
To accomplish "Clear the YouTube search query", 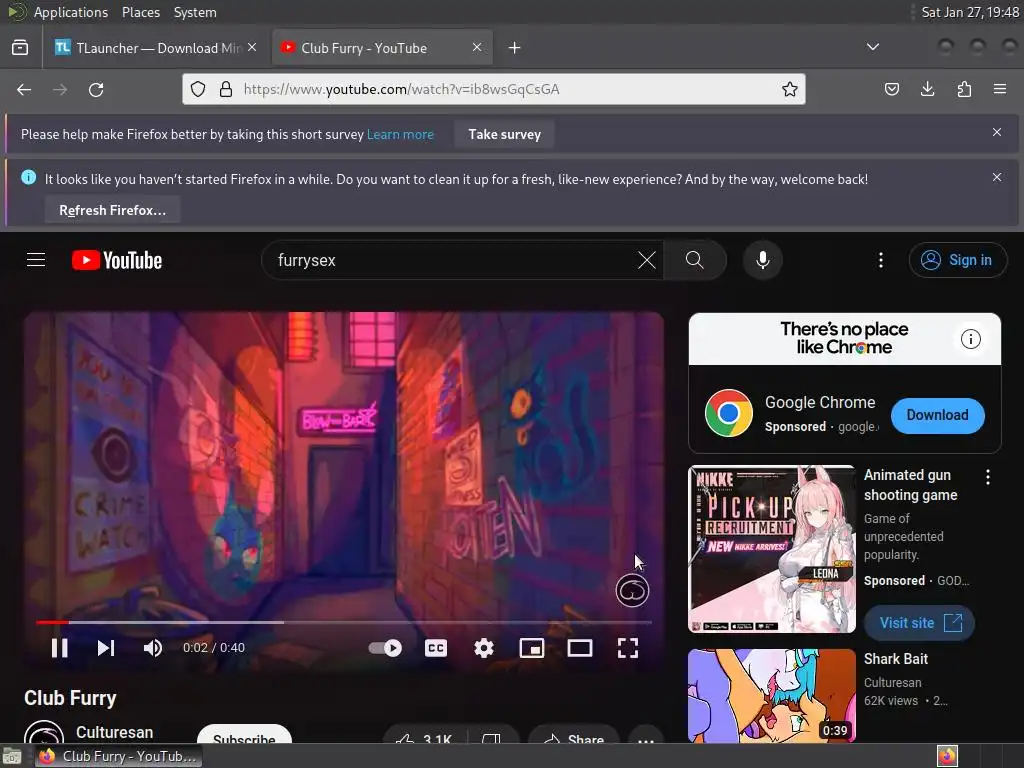I will click(x=647, y=260).
